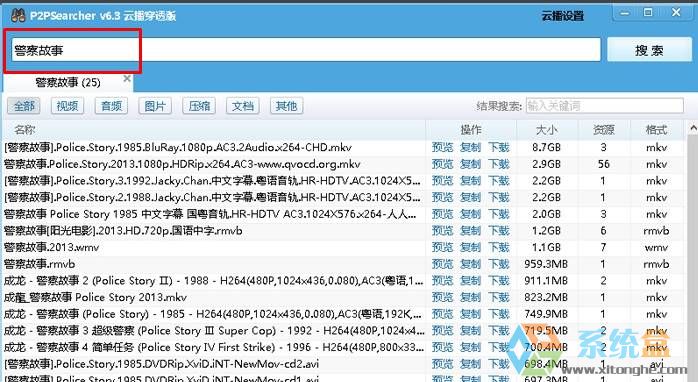Download the 1.2GB 阳光电影 rmvb file

tap(499, 231)
